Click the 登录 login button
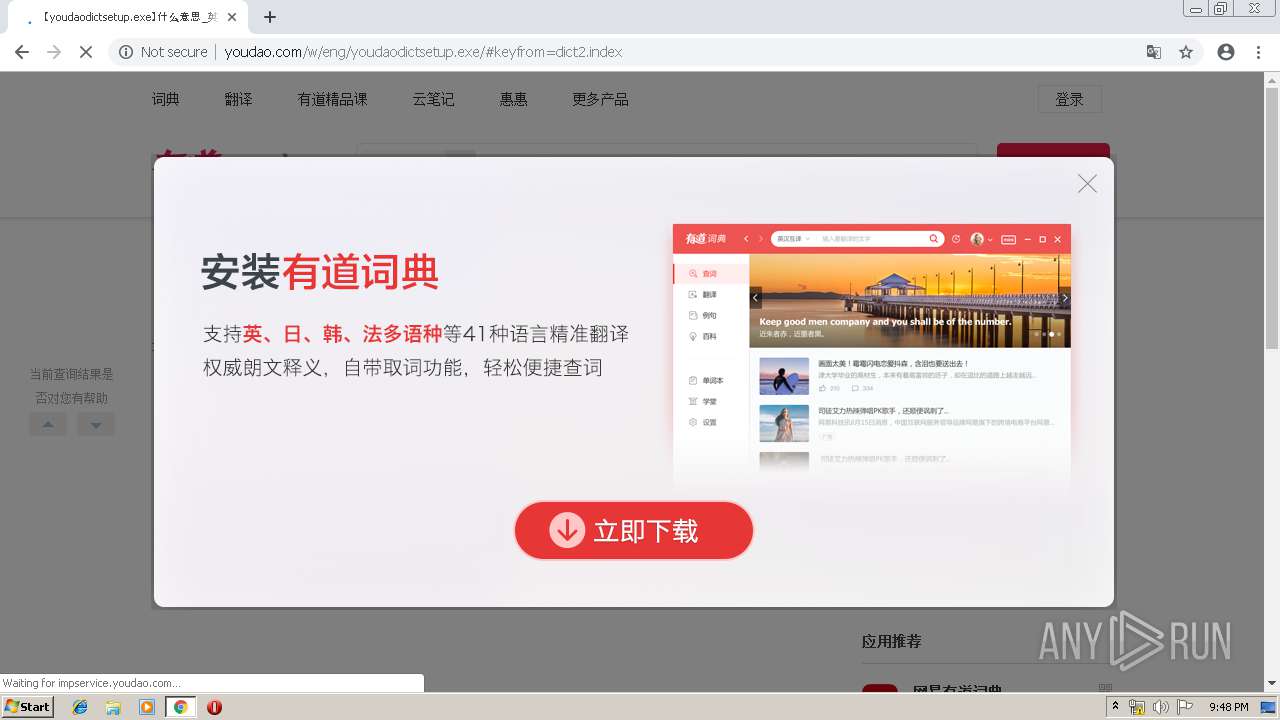 [1069, 99]
